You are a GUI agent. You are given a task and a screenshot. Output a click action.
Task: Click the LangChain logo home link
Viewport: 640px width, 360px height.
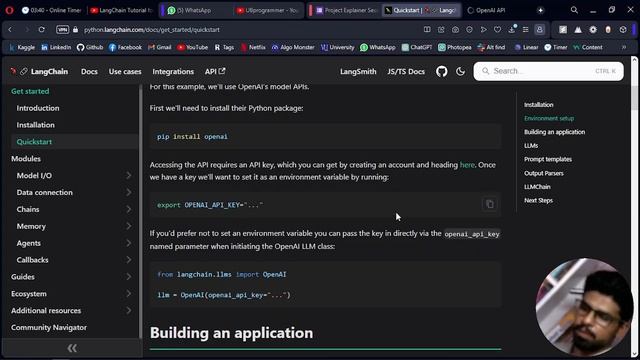pyautogui.click(x=39, y=71)
